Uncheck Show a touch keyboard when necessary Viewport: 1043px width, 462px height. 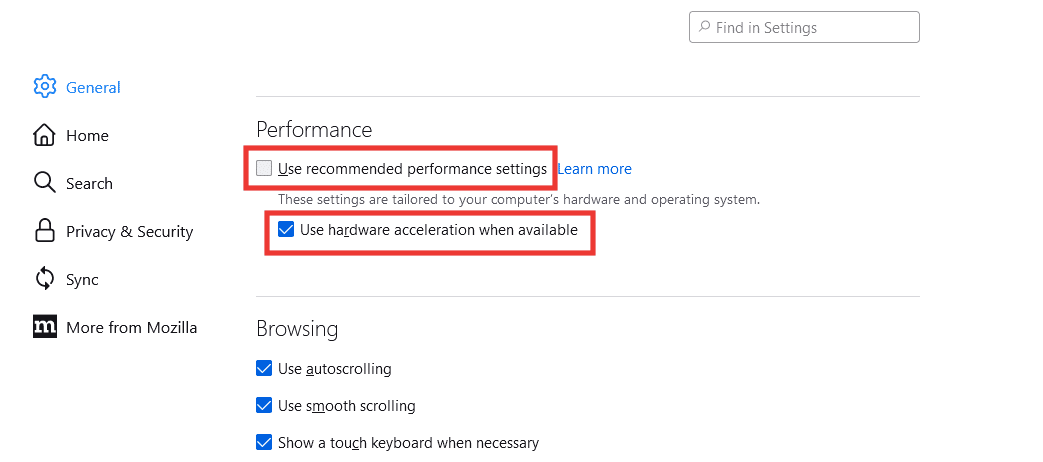pyautogui.click(x=264, y=442)
